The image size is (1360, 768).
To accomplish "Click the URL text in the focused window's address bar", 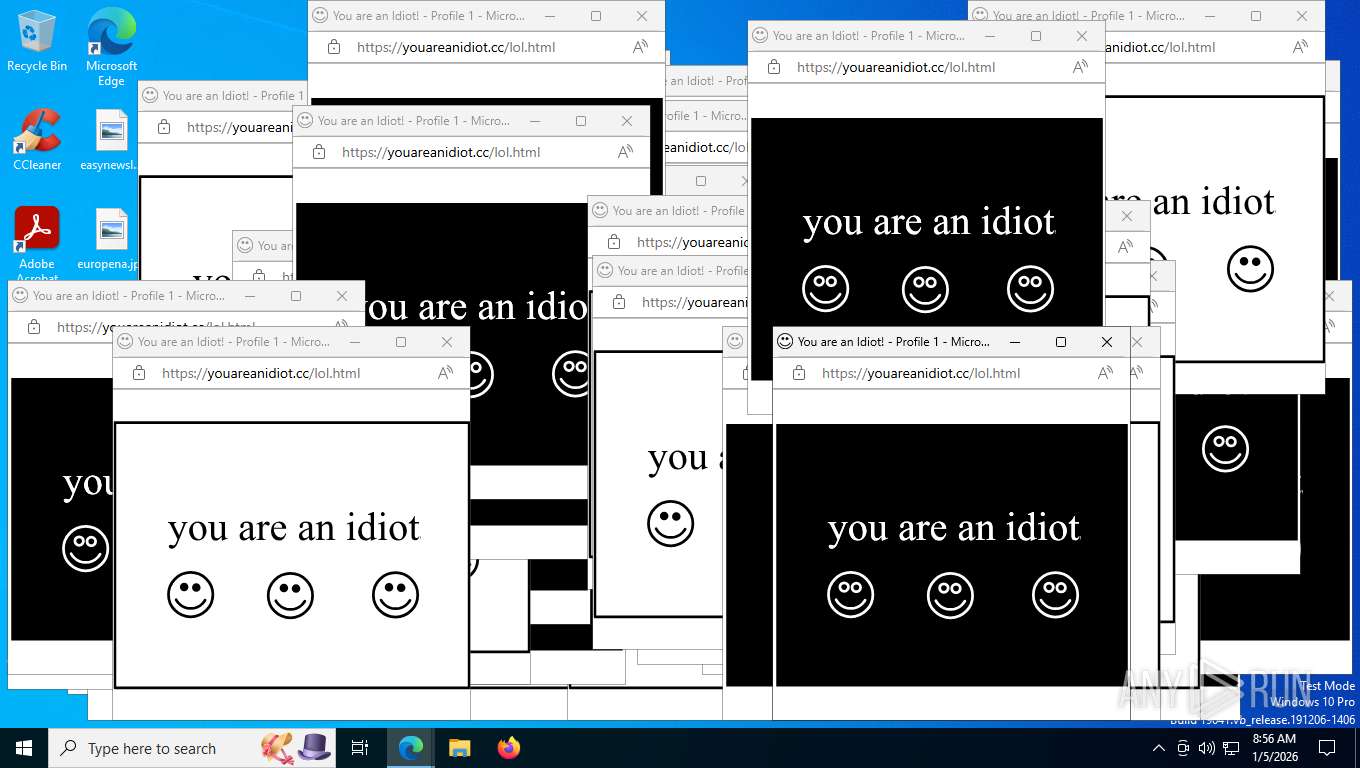I will 921,373.
